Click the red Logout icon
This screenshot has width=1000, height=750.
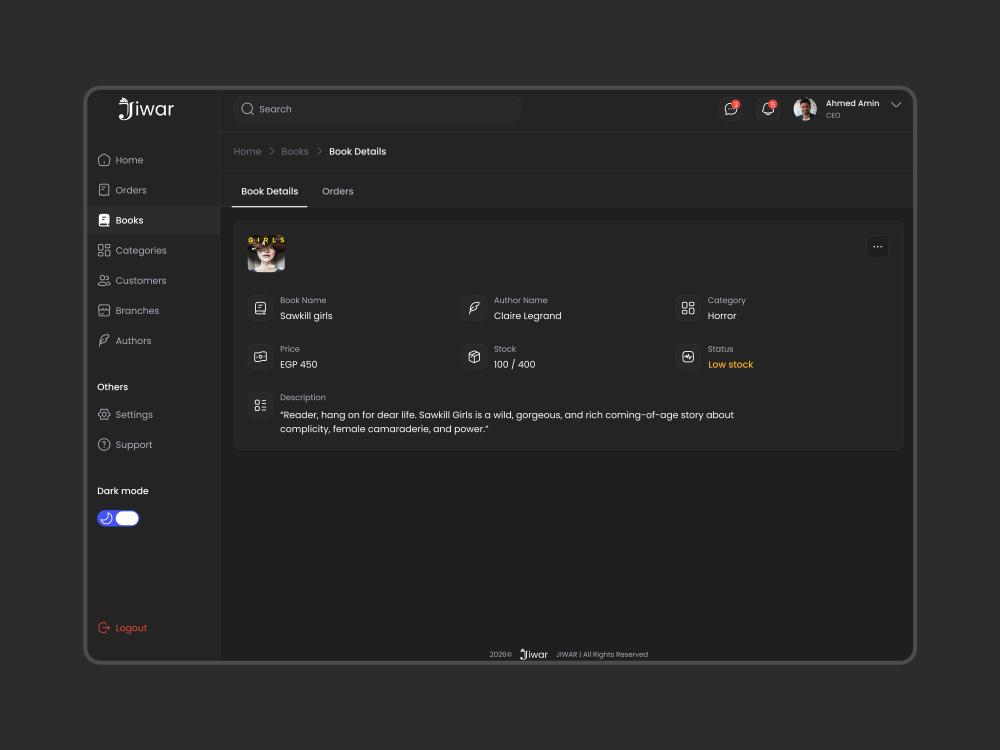[104, 628]
